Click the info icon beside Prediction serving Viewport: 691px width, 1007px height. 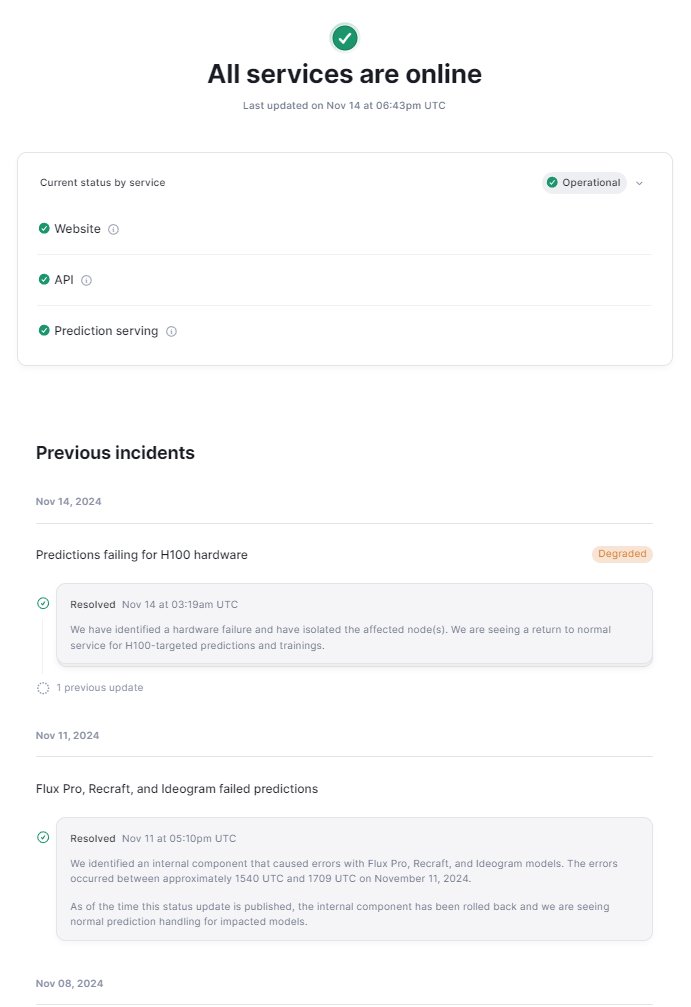(171, 331)
